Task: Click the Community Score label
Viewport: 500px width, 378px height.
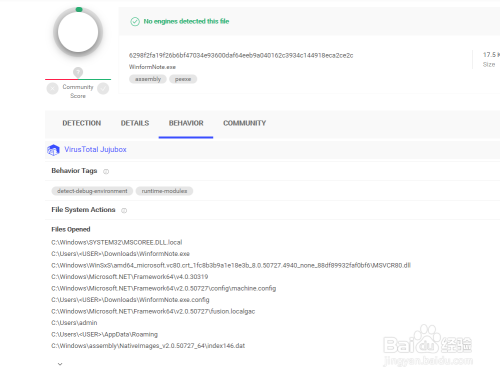Action: [x=78, y=91]
